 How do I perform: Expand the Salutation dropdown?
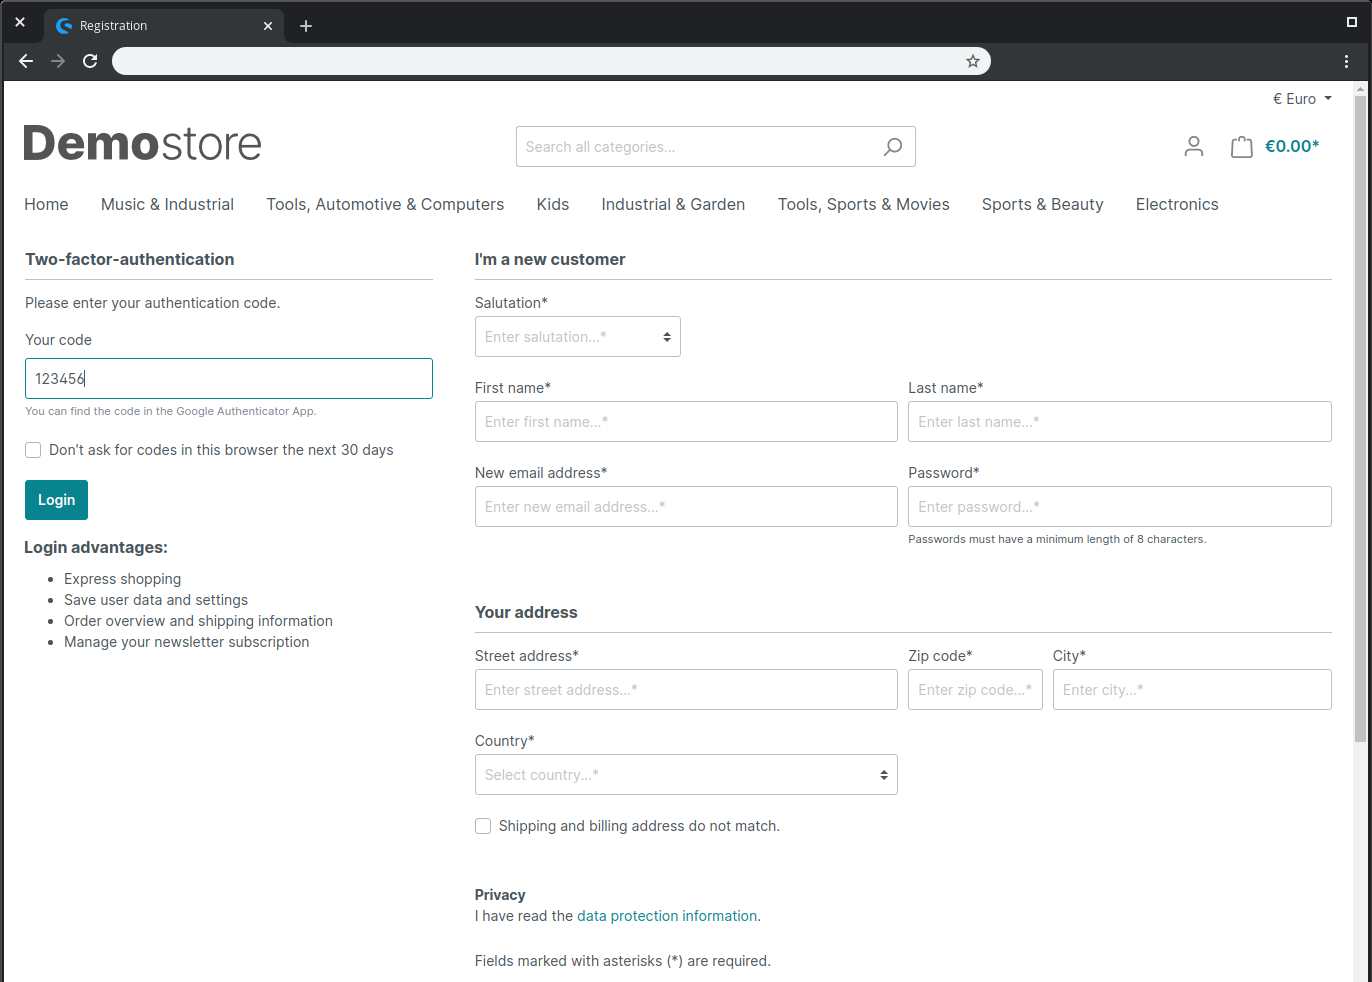(x=578, y=337)
